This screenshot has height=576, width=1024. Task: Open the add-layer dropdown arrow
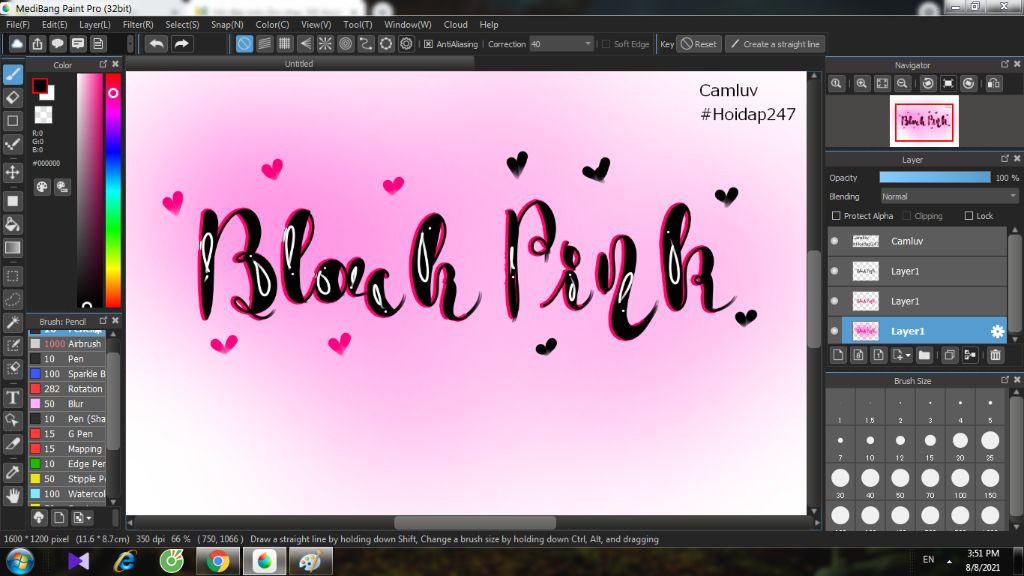pos(908,355)
